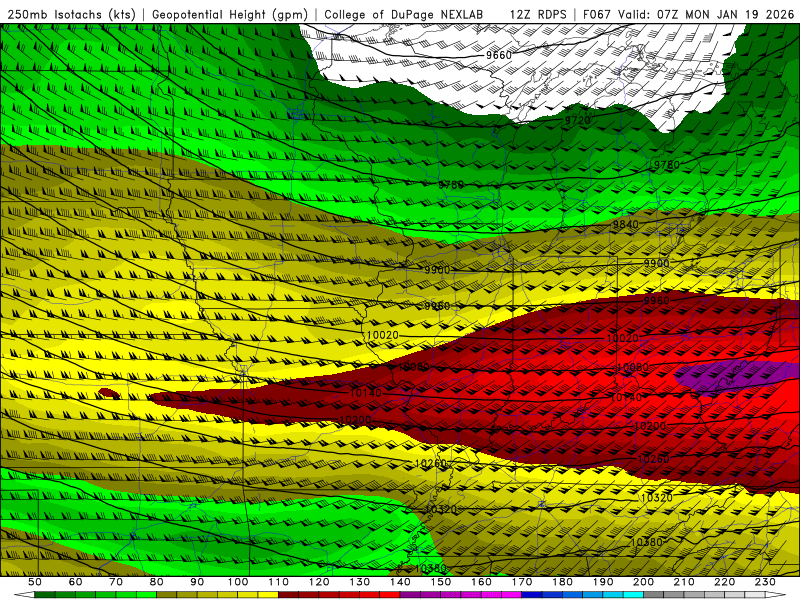Click the '250mb Isotachs (kts)' title text

pos(71,14)
